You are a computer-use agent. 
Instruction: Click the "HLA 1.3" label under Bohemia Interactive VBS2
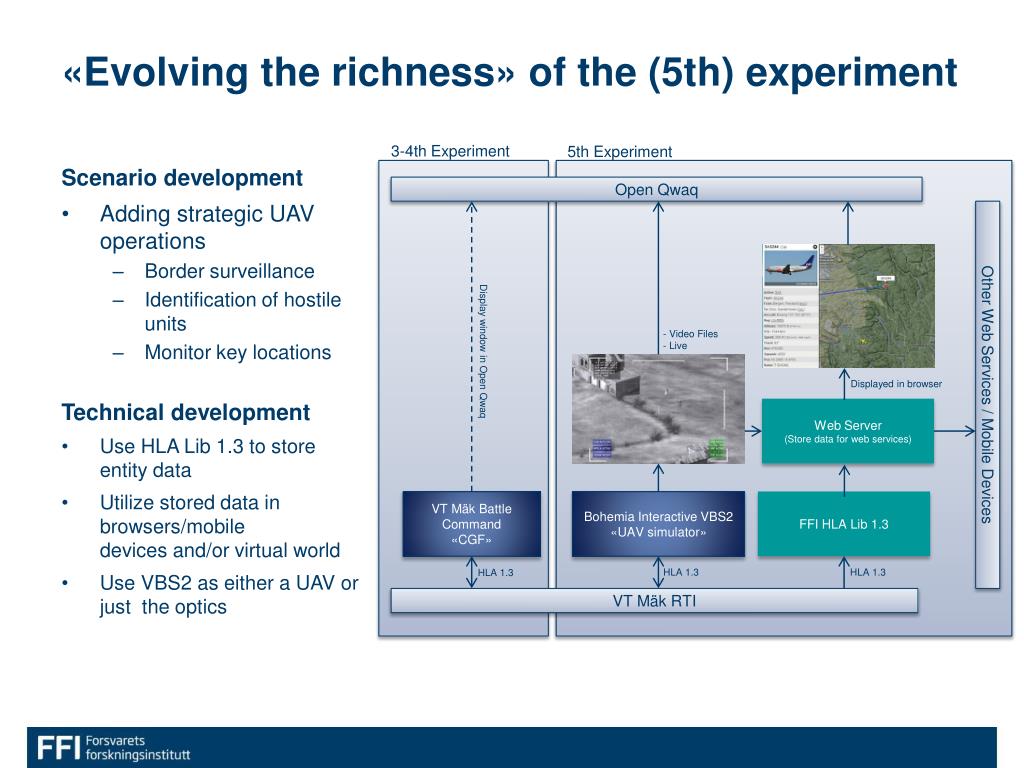coord(681,572)
